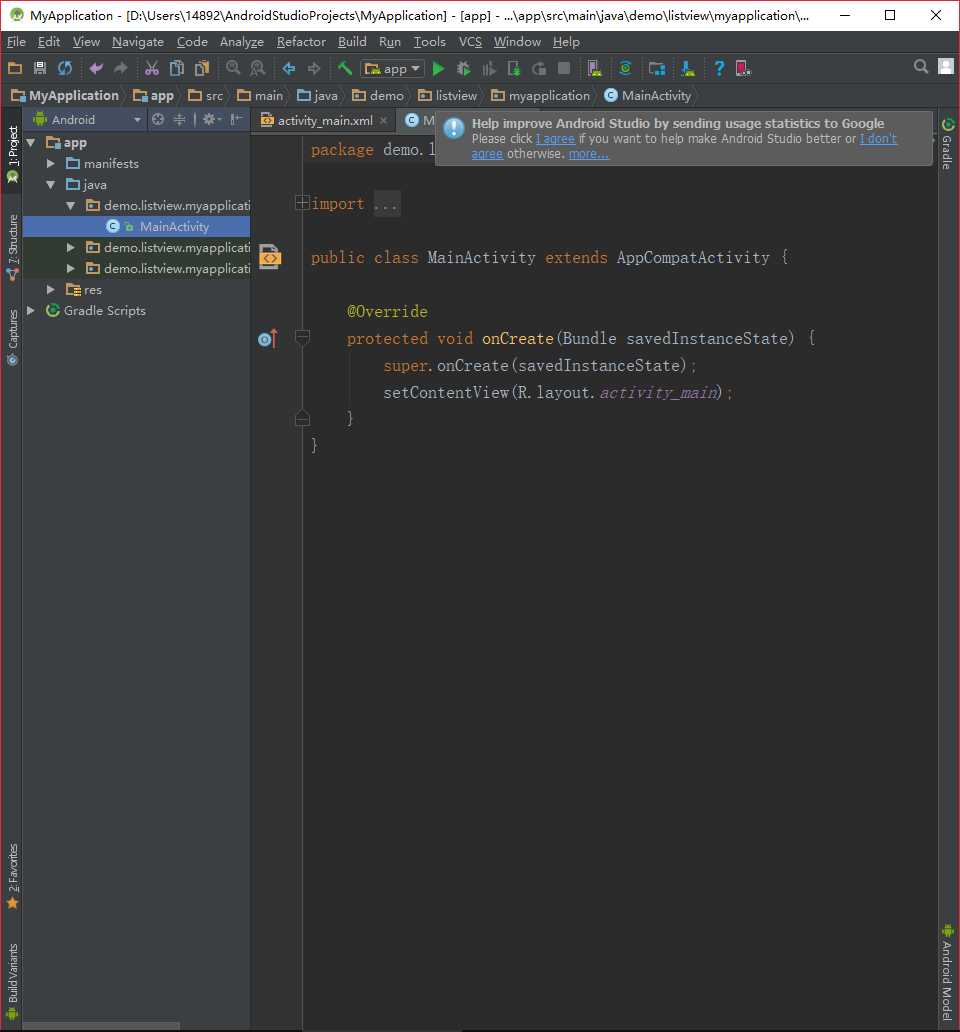Open the Project Structure toolbar icon

[x=657, y=68]
